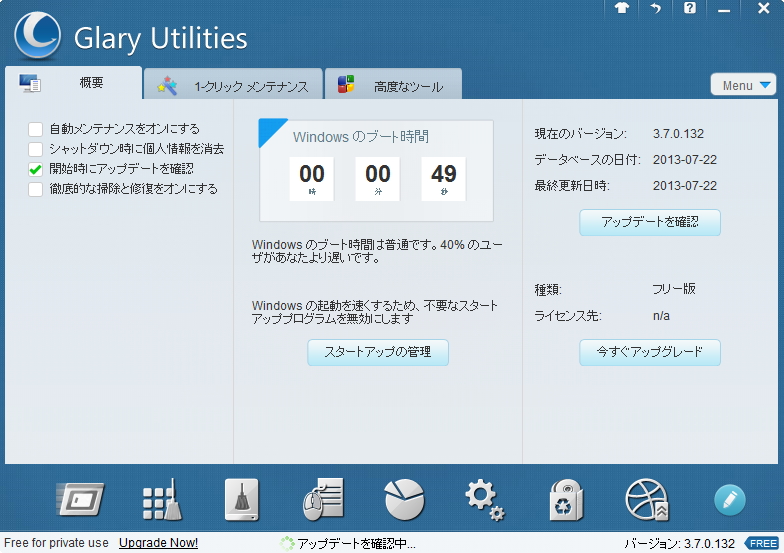Click the magic wand icon on 1-クリック tab

pyautogui.click(x=168, y=86)
